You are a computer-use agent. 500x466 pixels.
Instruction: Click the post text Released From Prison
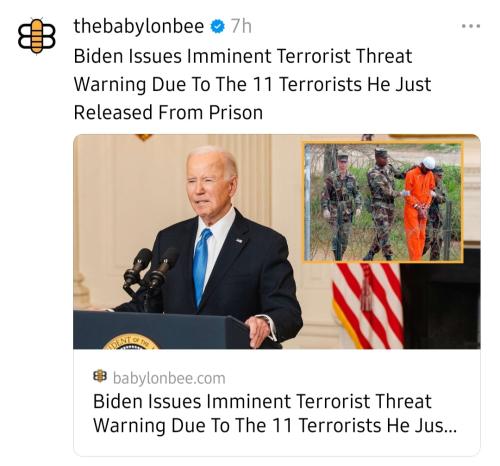(x=168, y=113)
